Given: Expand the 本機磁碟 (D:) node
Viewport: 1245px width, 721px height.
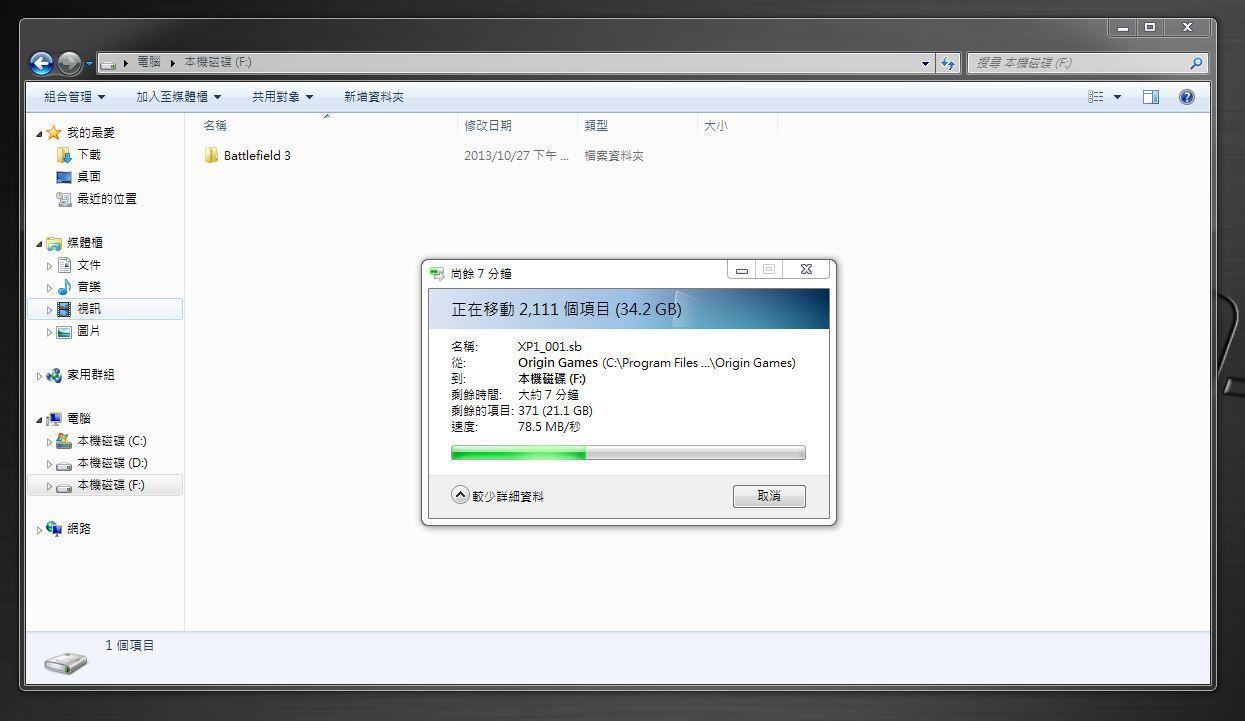Looking at the screenshot, I should [49, 464].
